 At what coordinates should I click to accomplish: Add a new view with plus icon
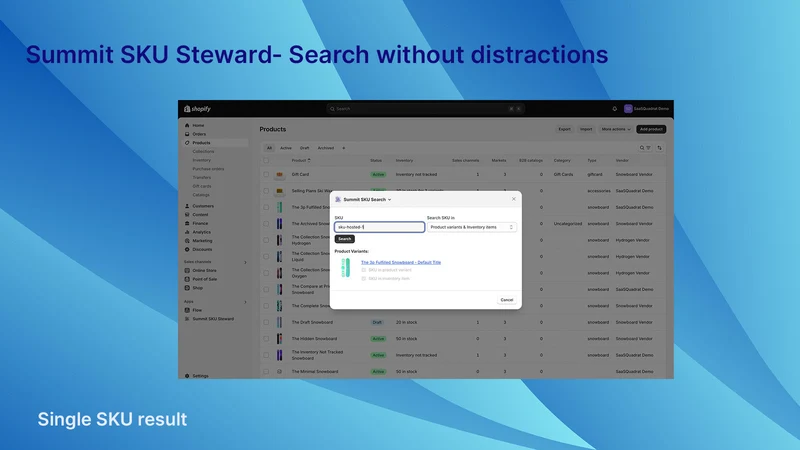tap(343, 148)
